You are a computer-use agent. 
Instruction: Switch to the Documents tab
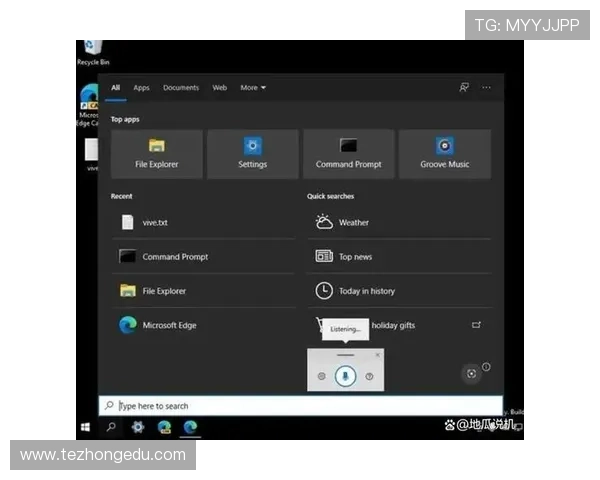click(181, 88)
